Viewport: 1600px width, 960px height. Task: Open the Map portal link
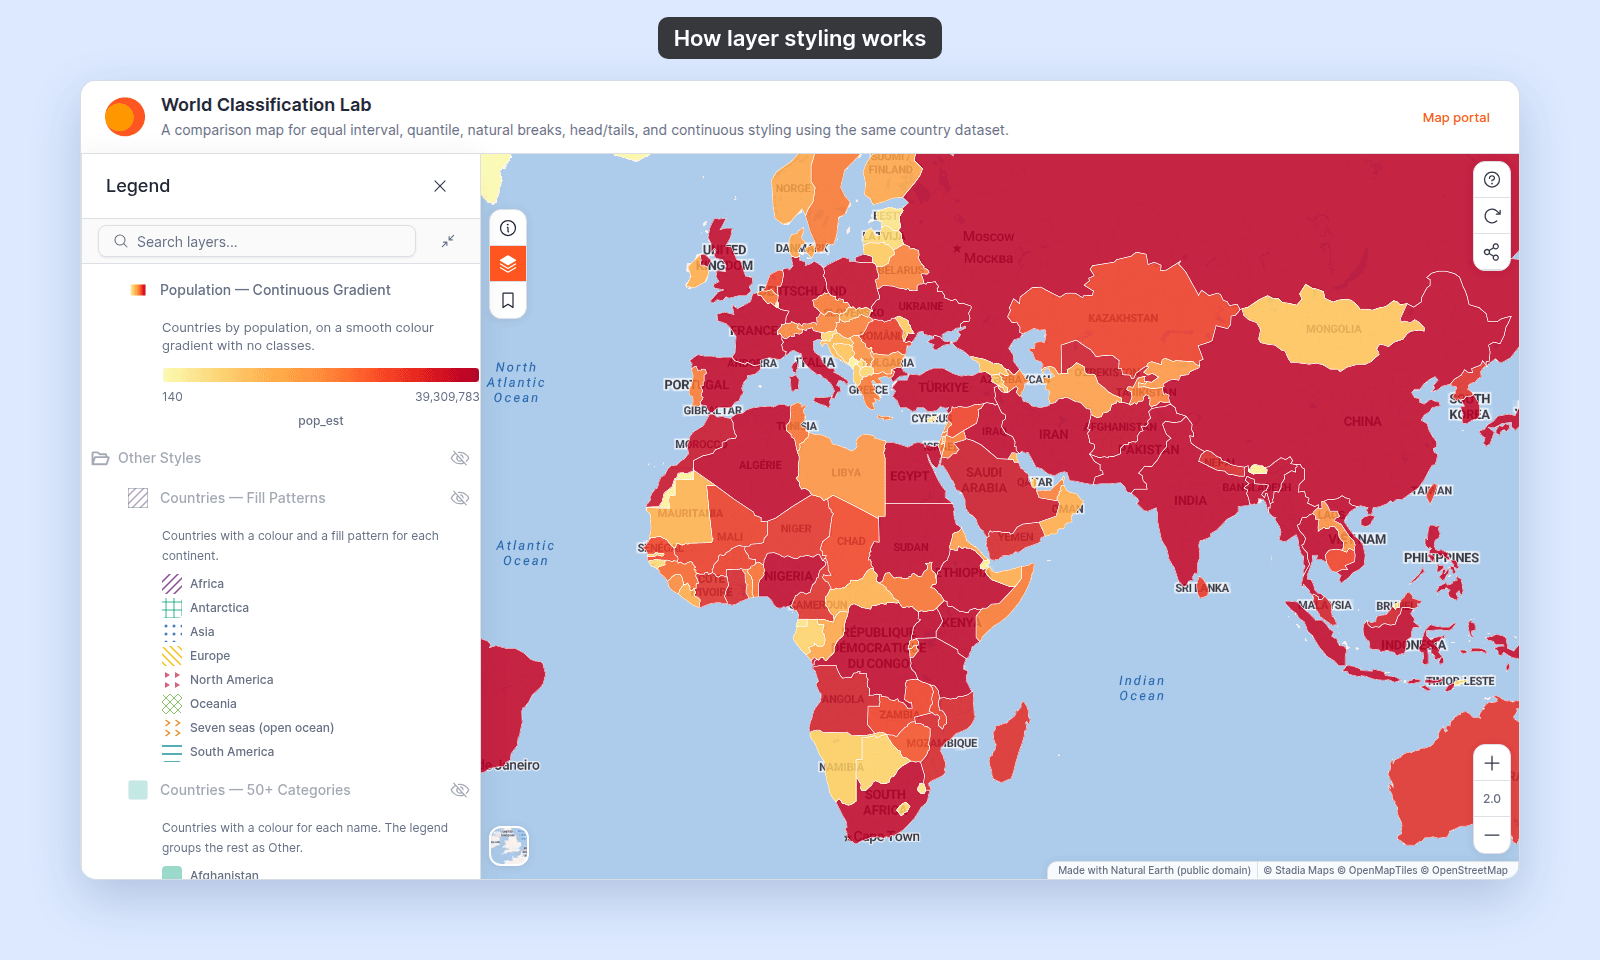(x=1456, y=117)
